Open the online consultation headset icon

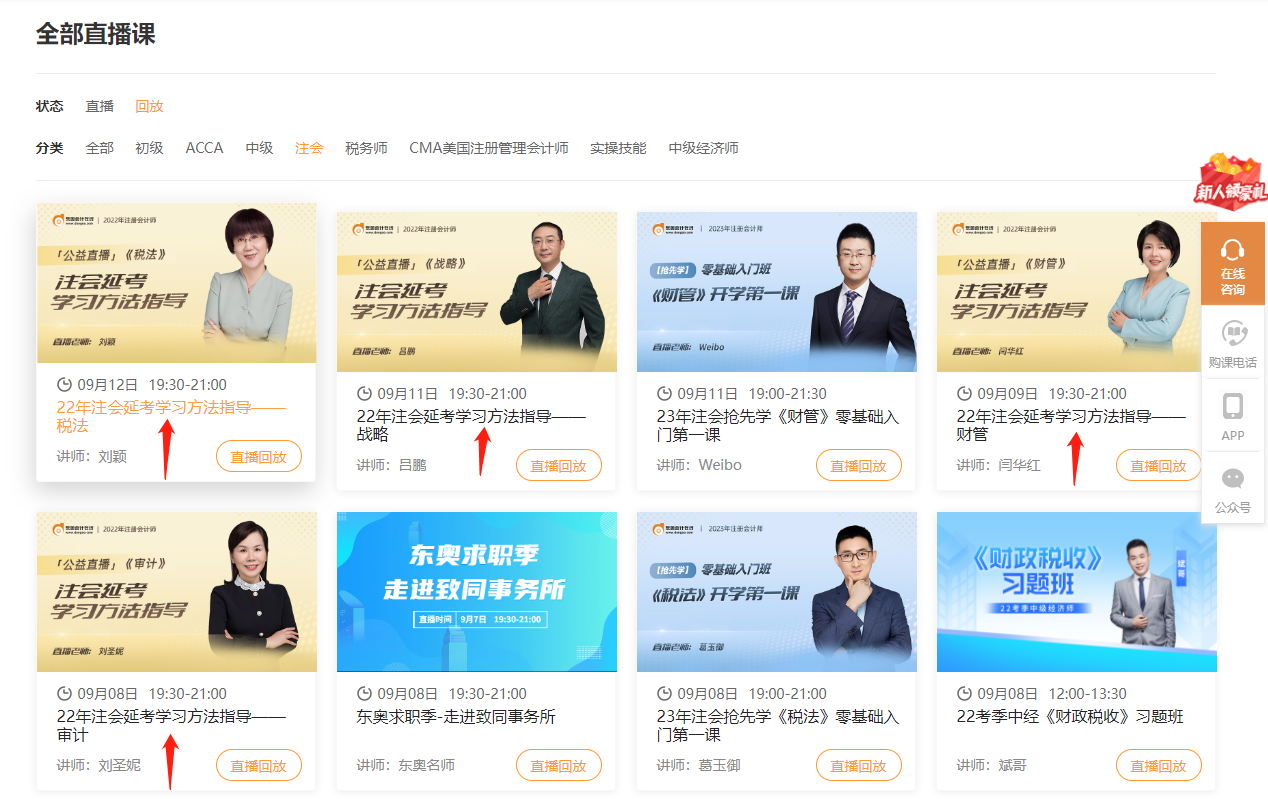(x=1232, y=251)
